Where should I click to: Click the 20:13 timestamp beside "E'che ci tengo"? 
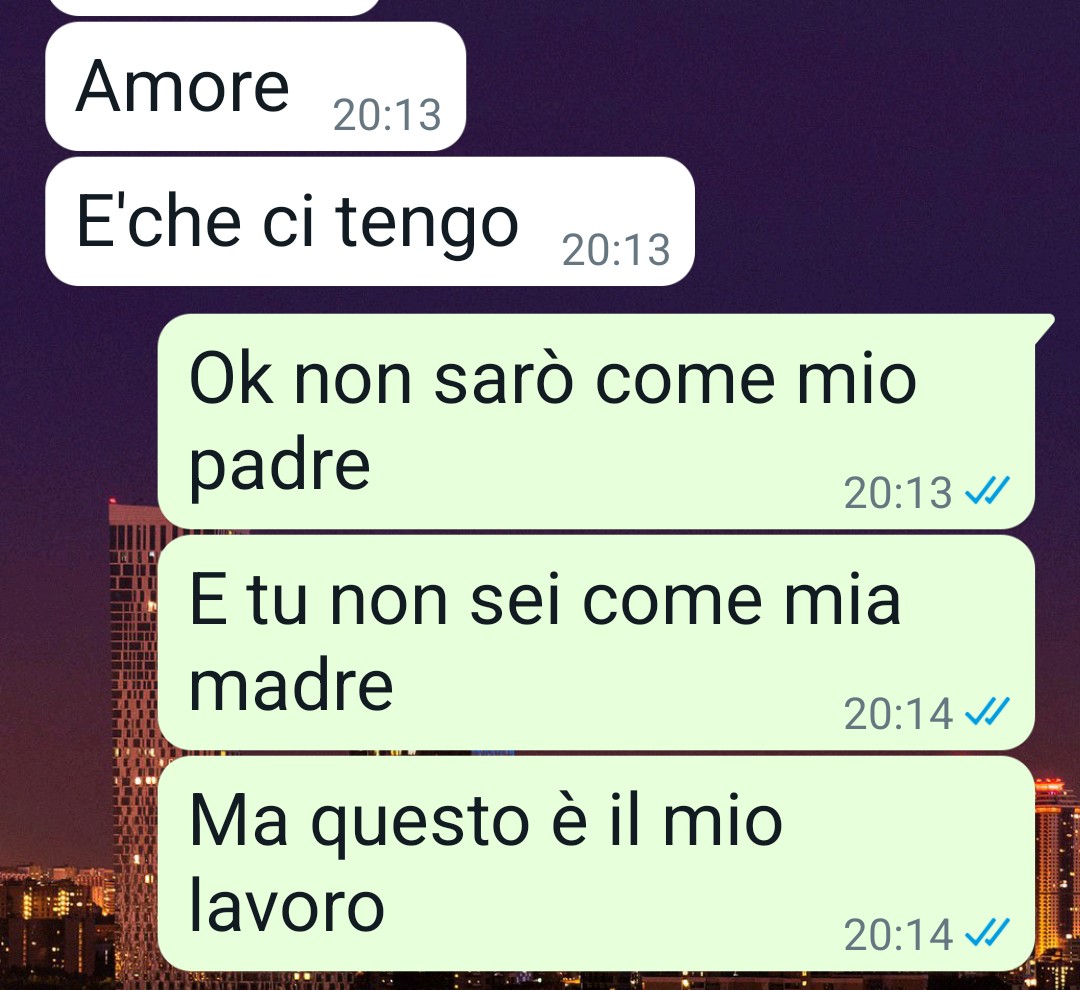(x=616, y=249)
